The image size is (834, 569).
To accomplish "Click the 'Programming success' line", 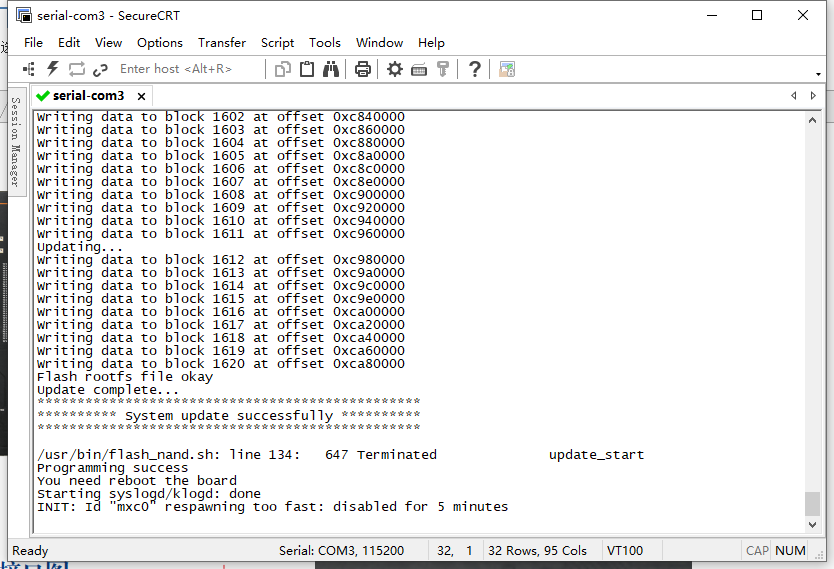I will 112,468.
